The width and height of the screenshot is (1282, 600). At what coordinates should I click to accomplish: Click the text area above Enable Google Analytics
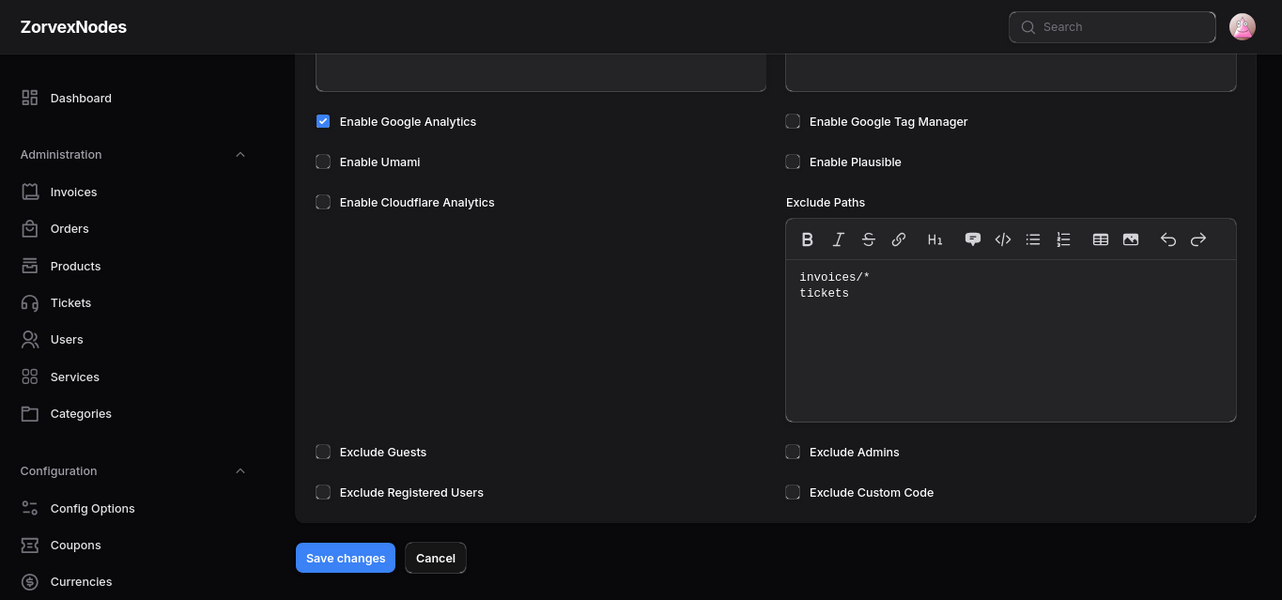[541, 73]
